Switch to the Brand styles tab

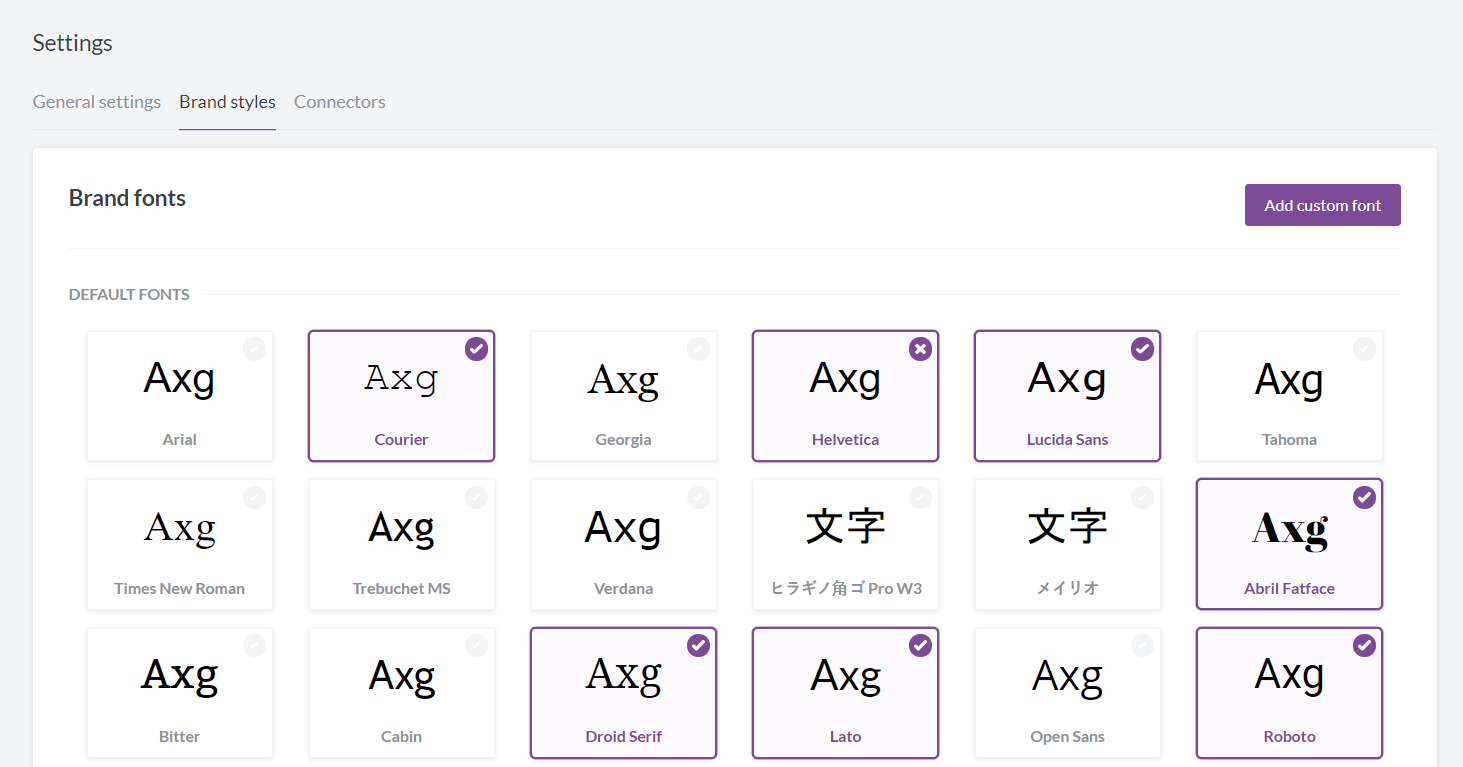[227, 102]
